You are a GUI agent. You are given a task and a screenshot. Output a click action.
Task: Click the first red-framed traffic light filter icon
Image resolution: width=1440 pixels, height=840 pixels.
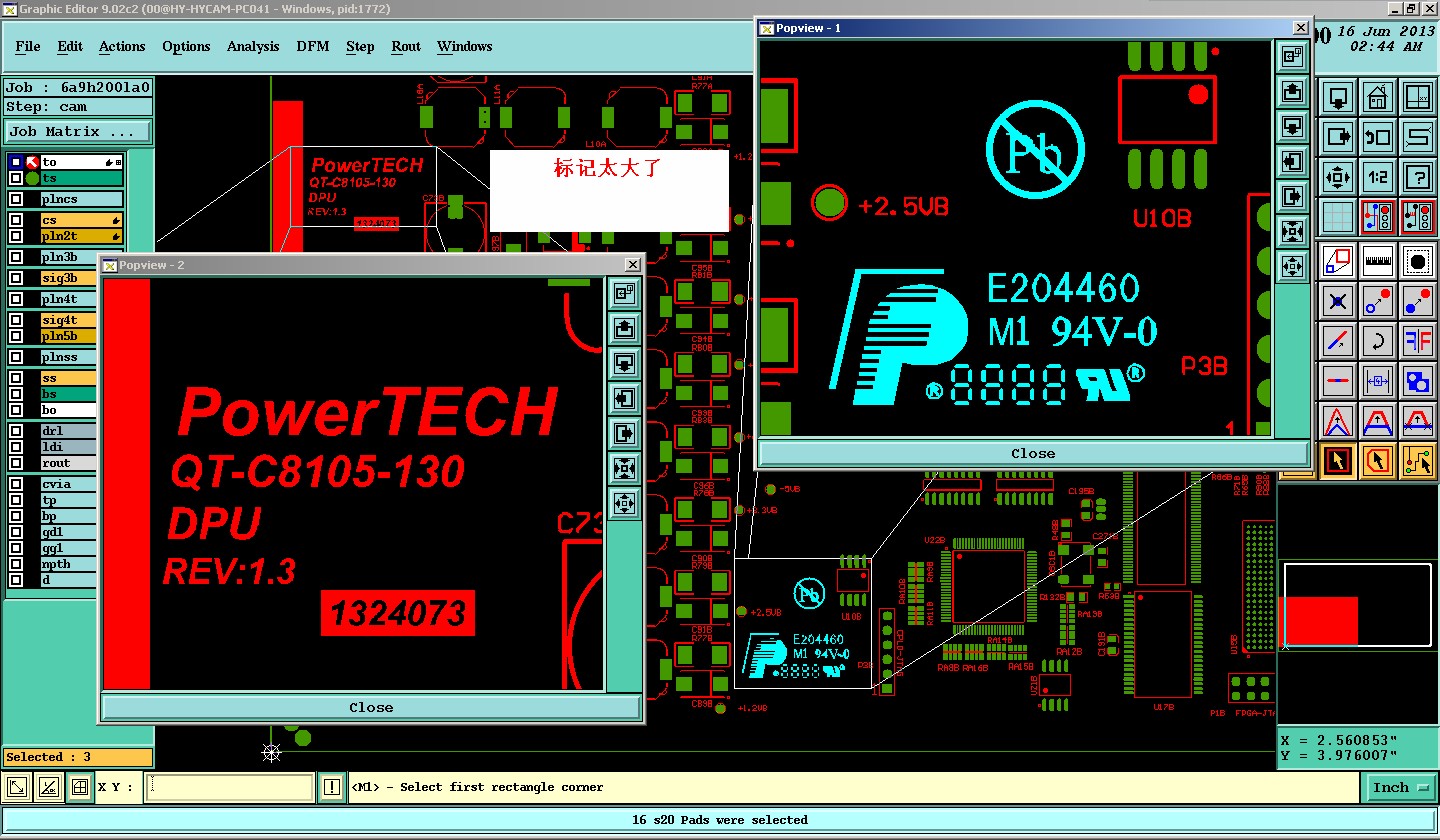click(x=1378, y=217)
